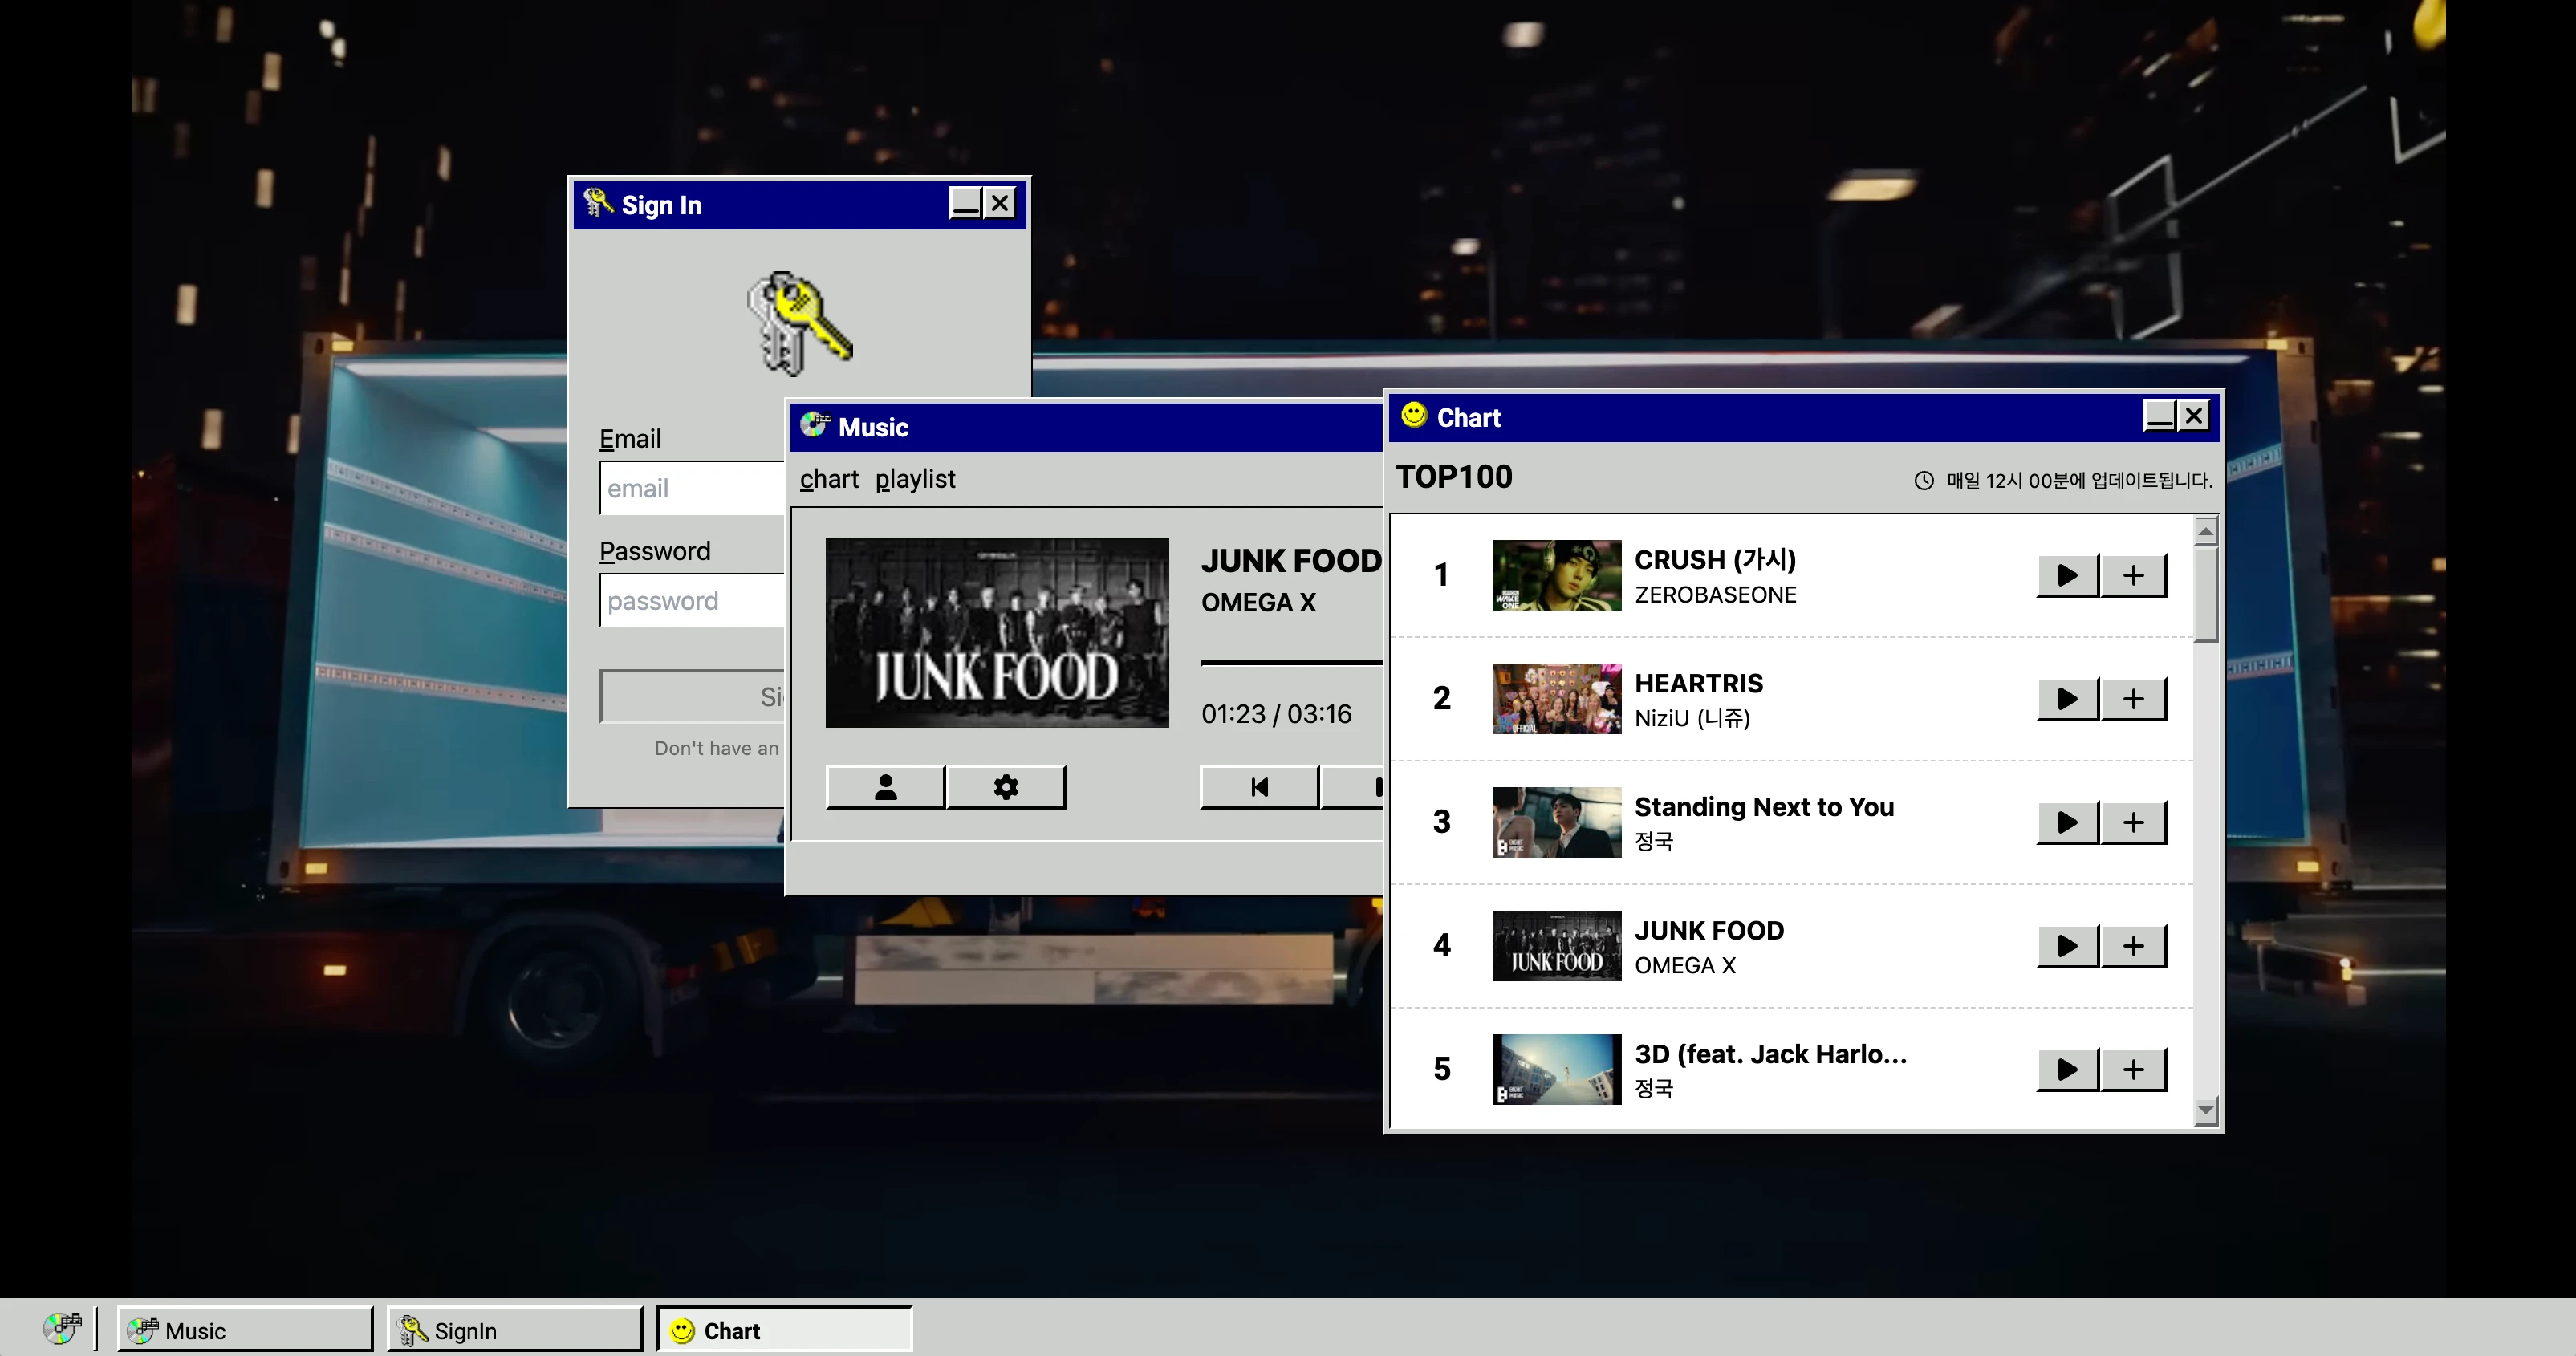
Task: Open JUNK FOOD thumbnail in Chart list
Action: pyautogui.click(x=1557, y=945)
